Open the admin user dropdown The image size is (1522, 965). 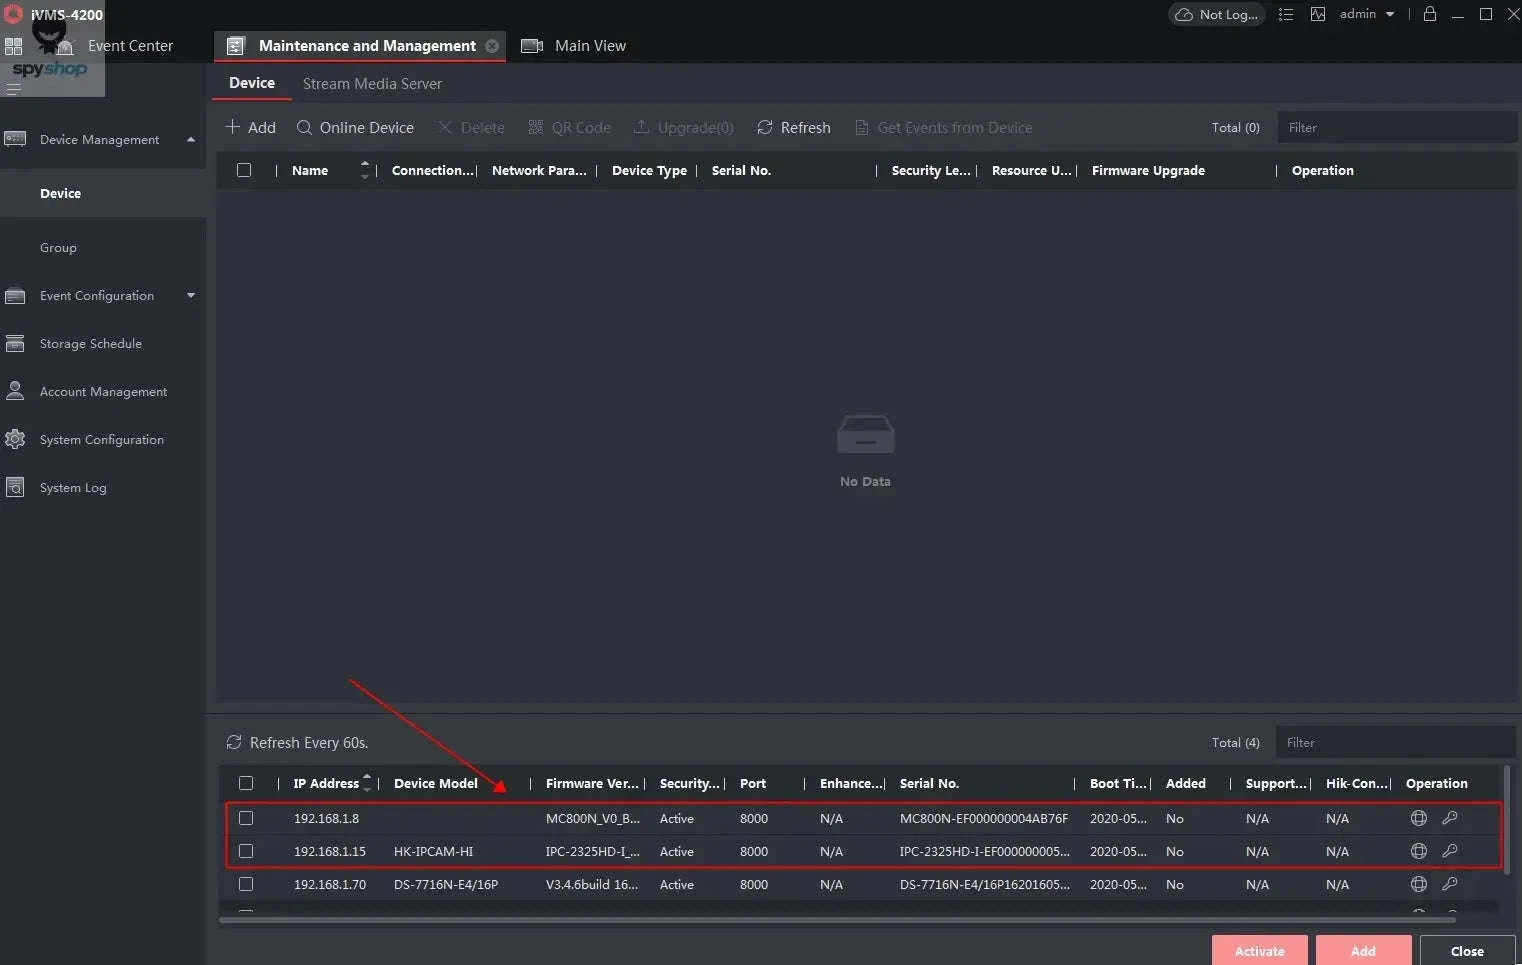[x=1367, y=14]
